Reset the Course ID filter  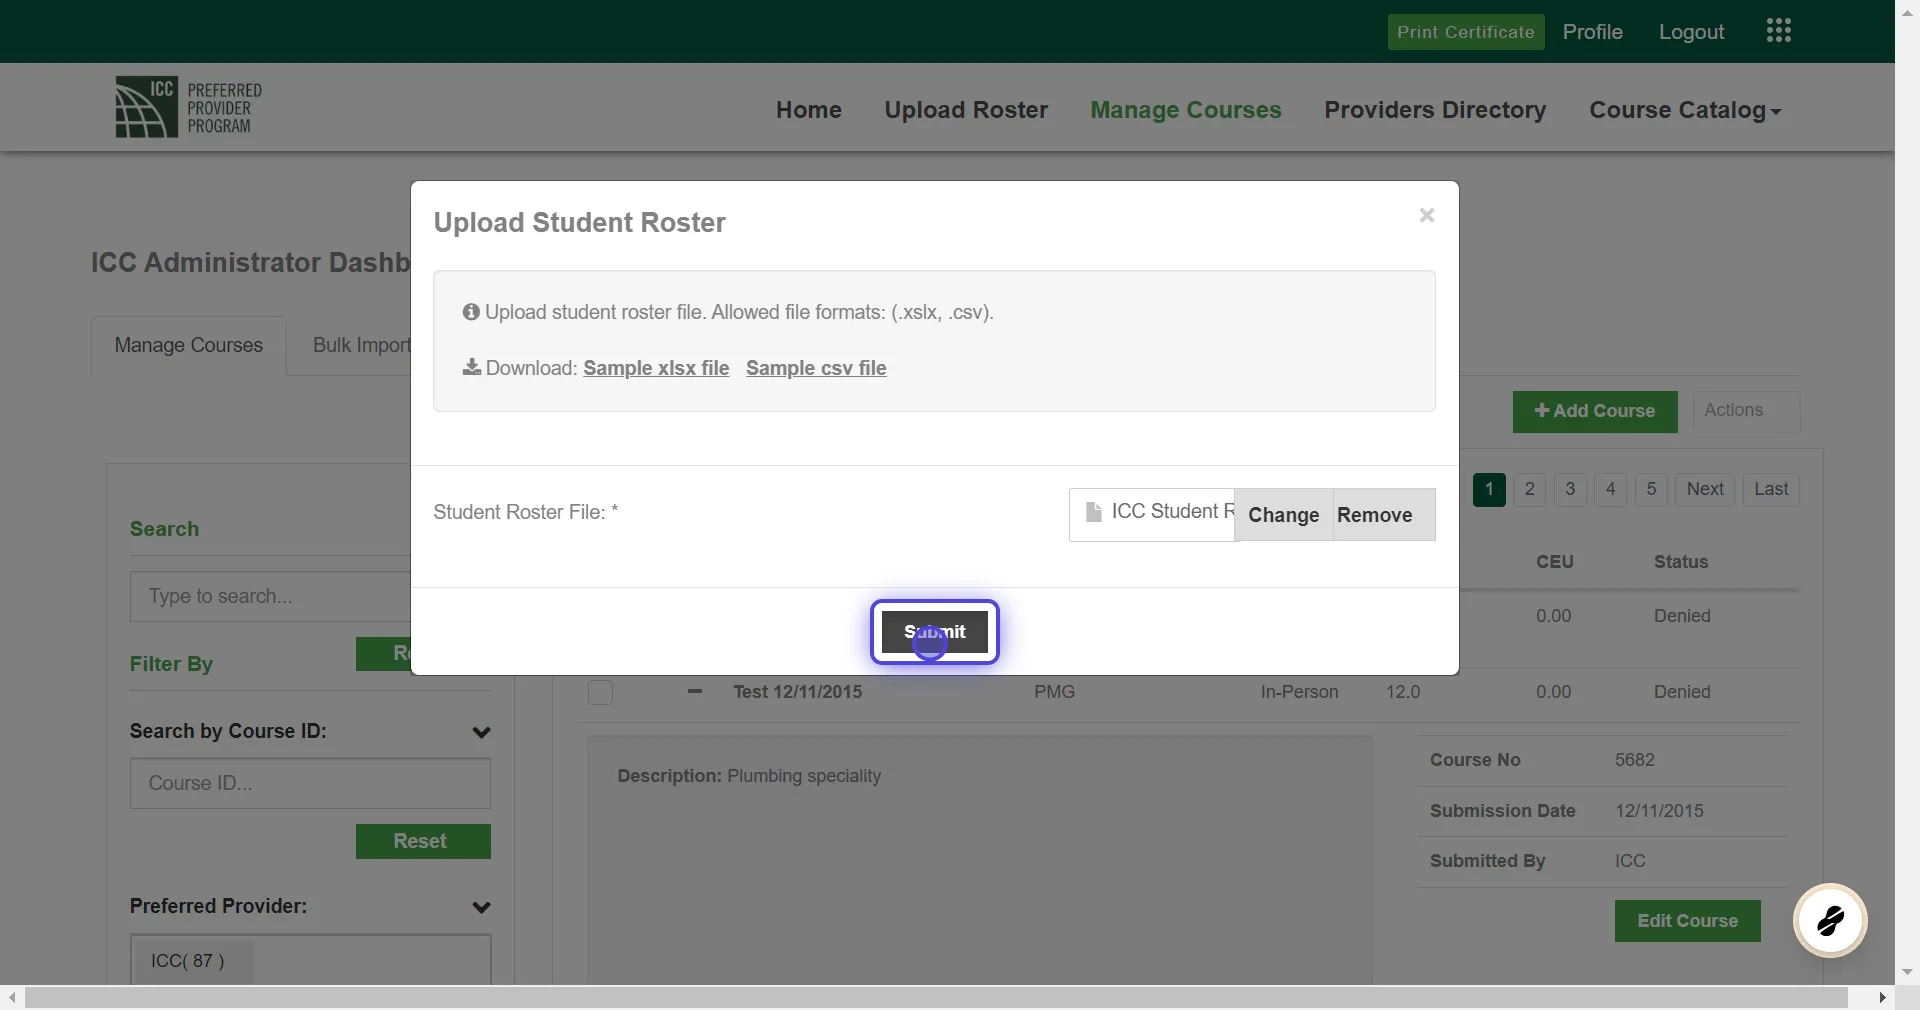click(423, 841)
